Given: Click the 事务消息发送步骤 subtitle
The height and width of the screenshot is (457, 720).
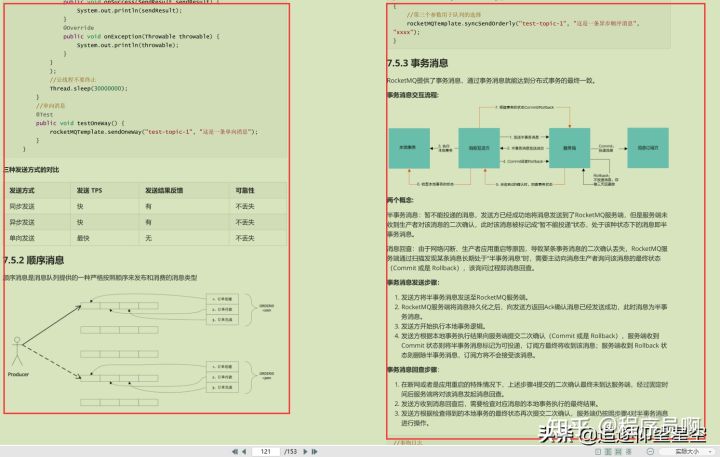Looking at the screenshot, I should [x=412, y=282].
